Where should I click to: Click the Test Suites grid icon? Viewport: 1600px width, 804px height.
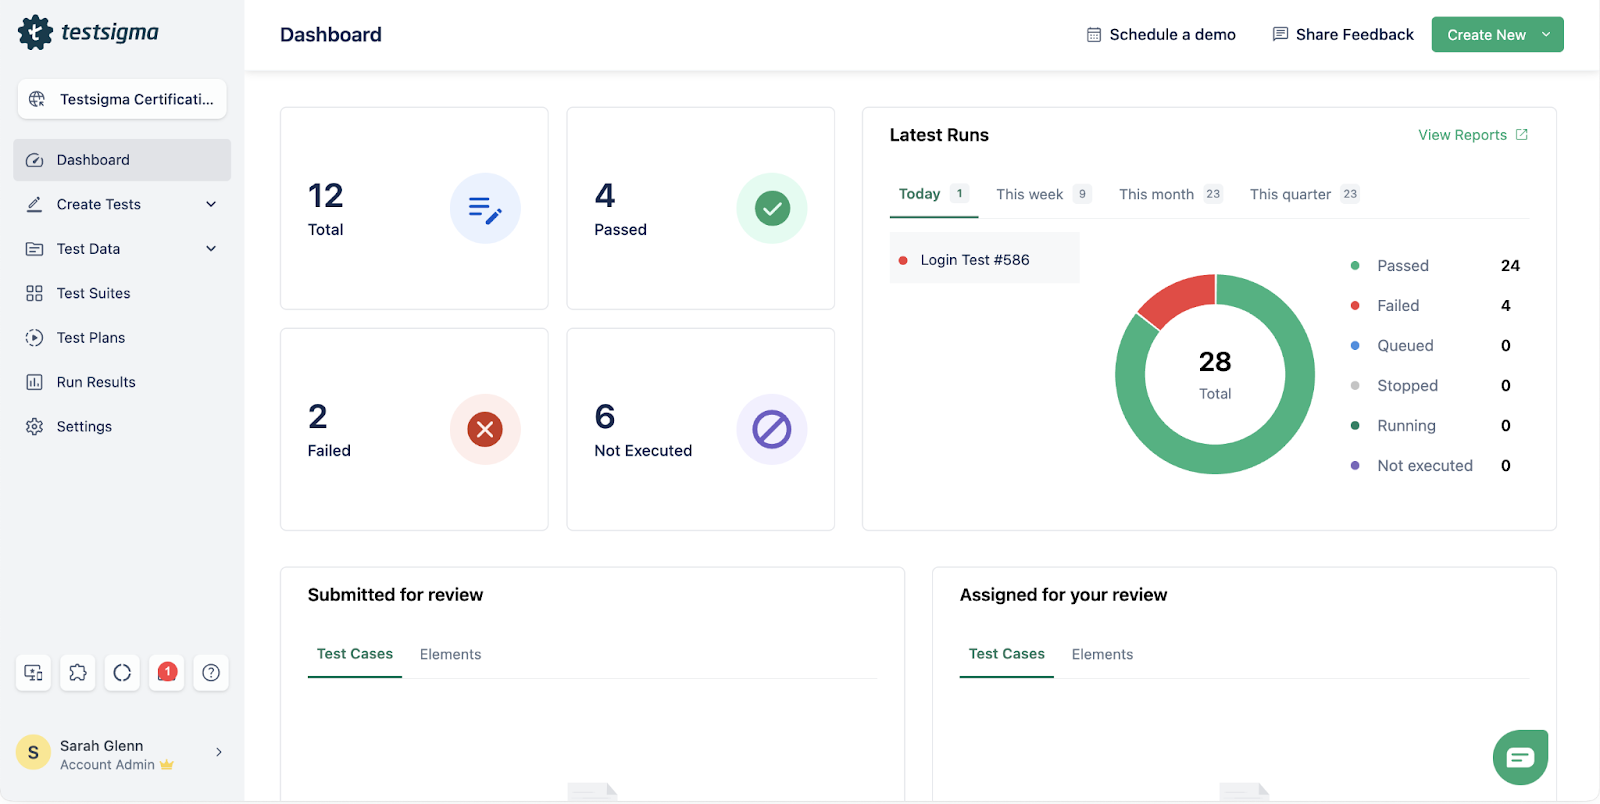[34, 293]
